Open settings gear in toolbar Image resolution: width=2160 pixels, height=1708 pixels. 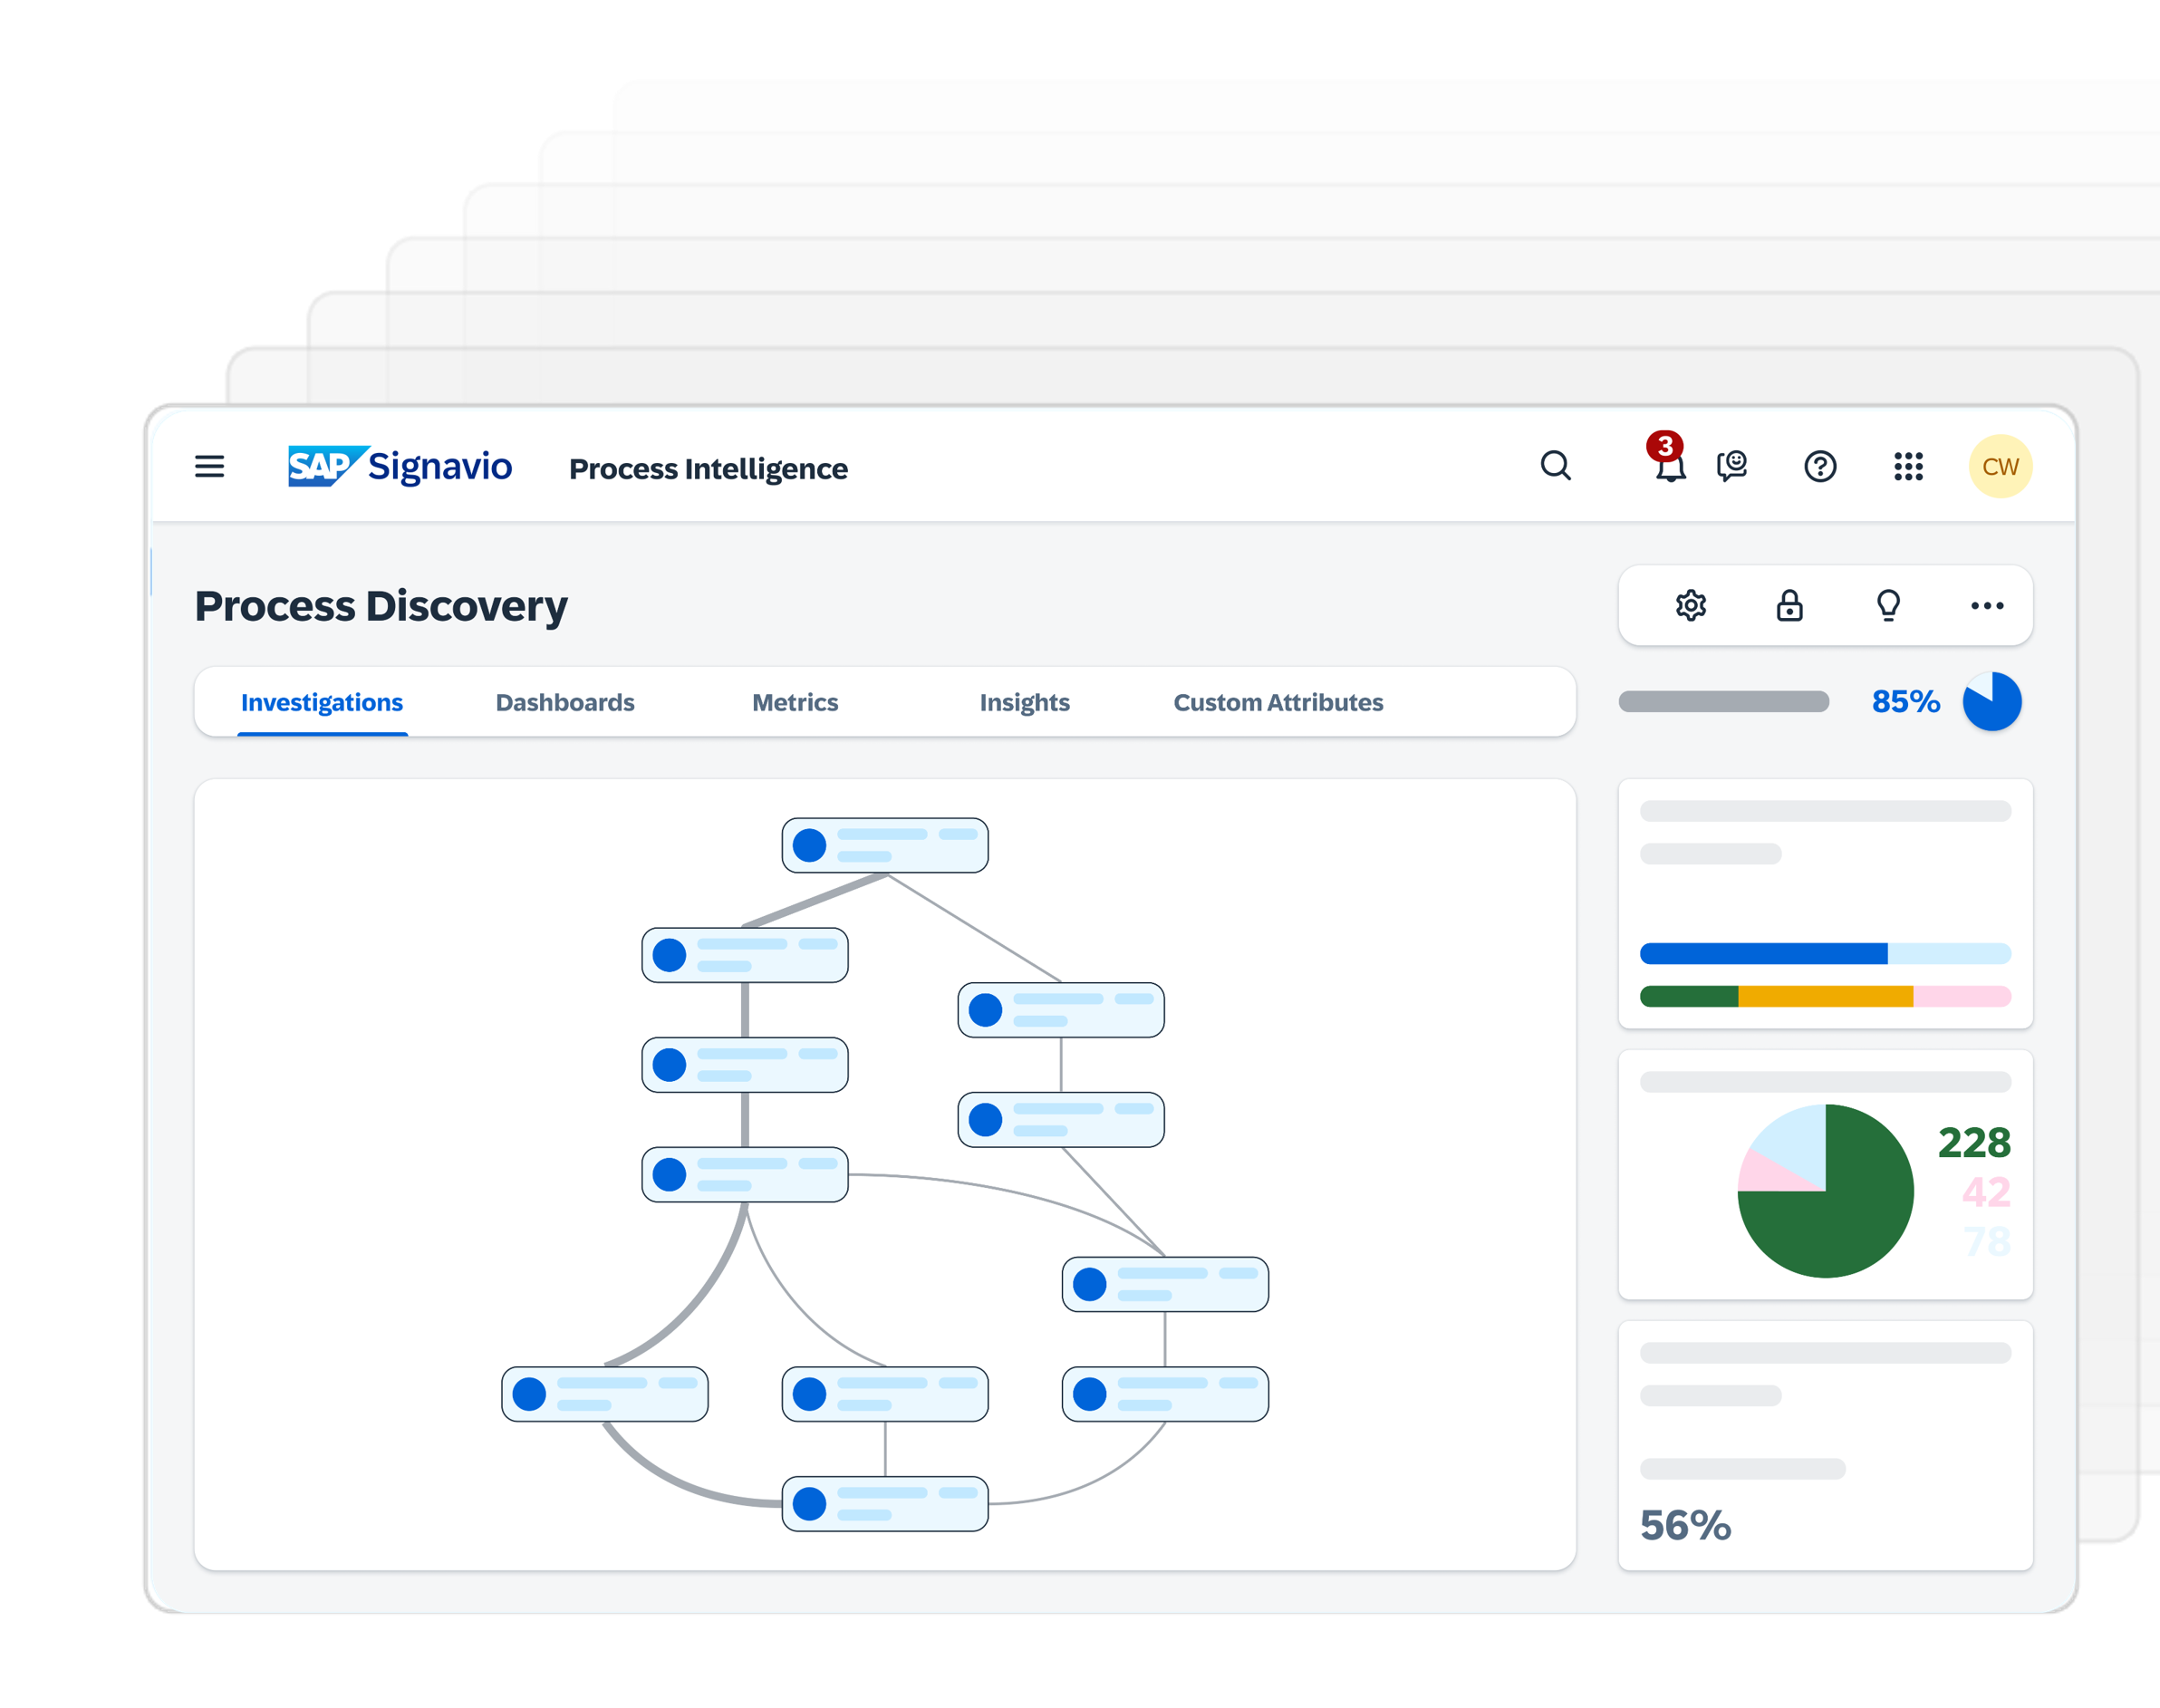(1690, 605)
